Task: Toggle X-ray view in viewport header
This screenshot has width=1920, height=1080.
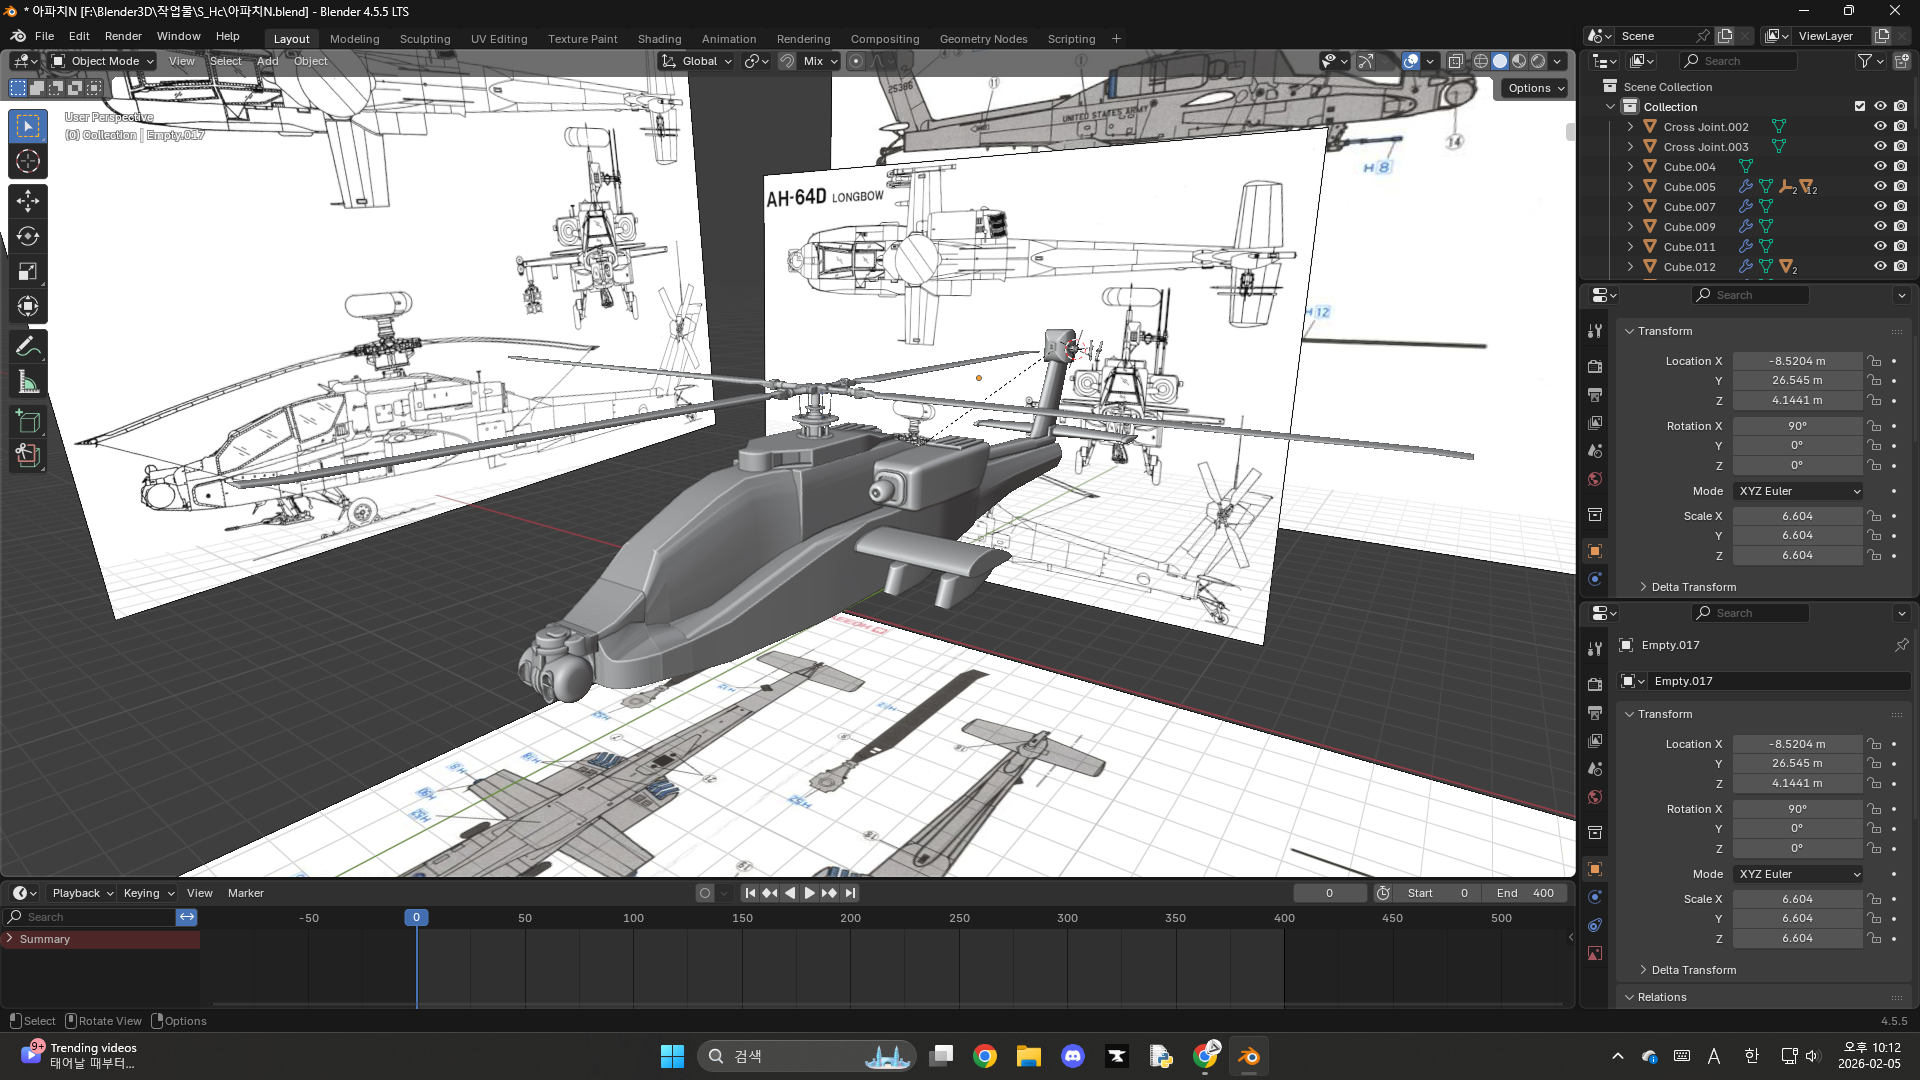Action: click(1456, 61)
